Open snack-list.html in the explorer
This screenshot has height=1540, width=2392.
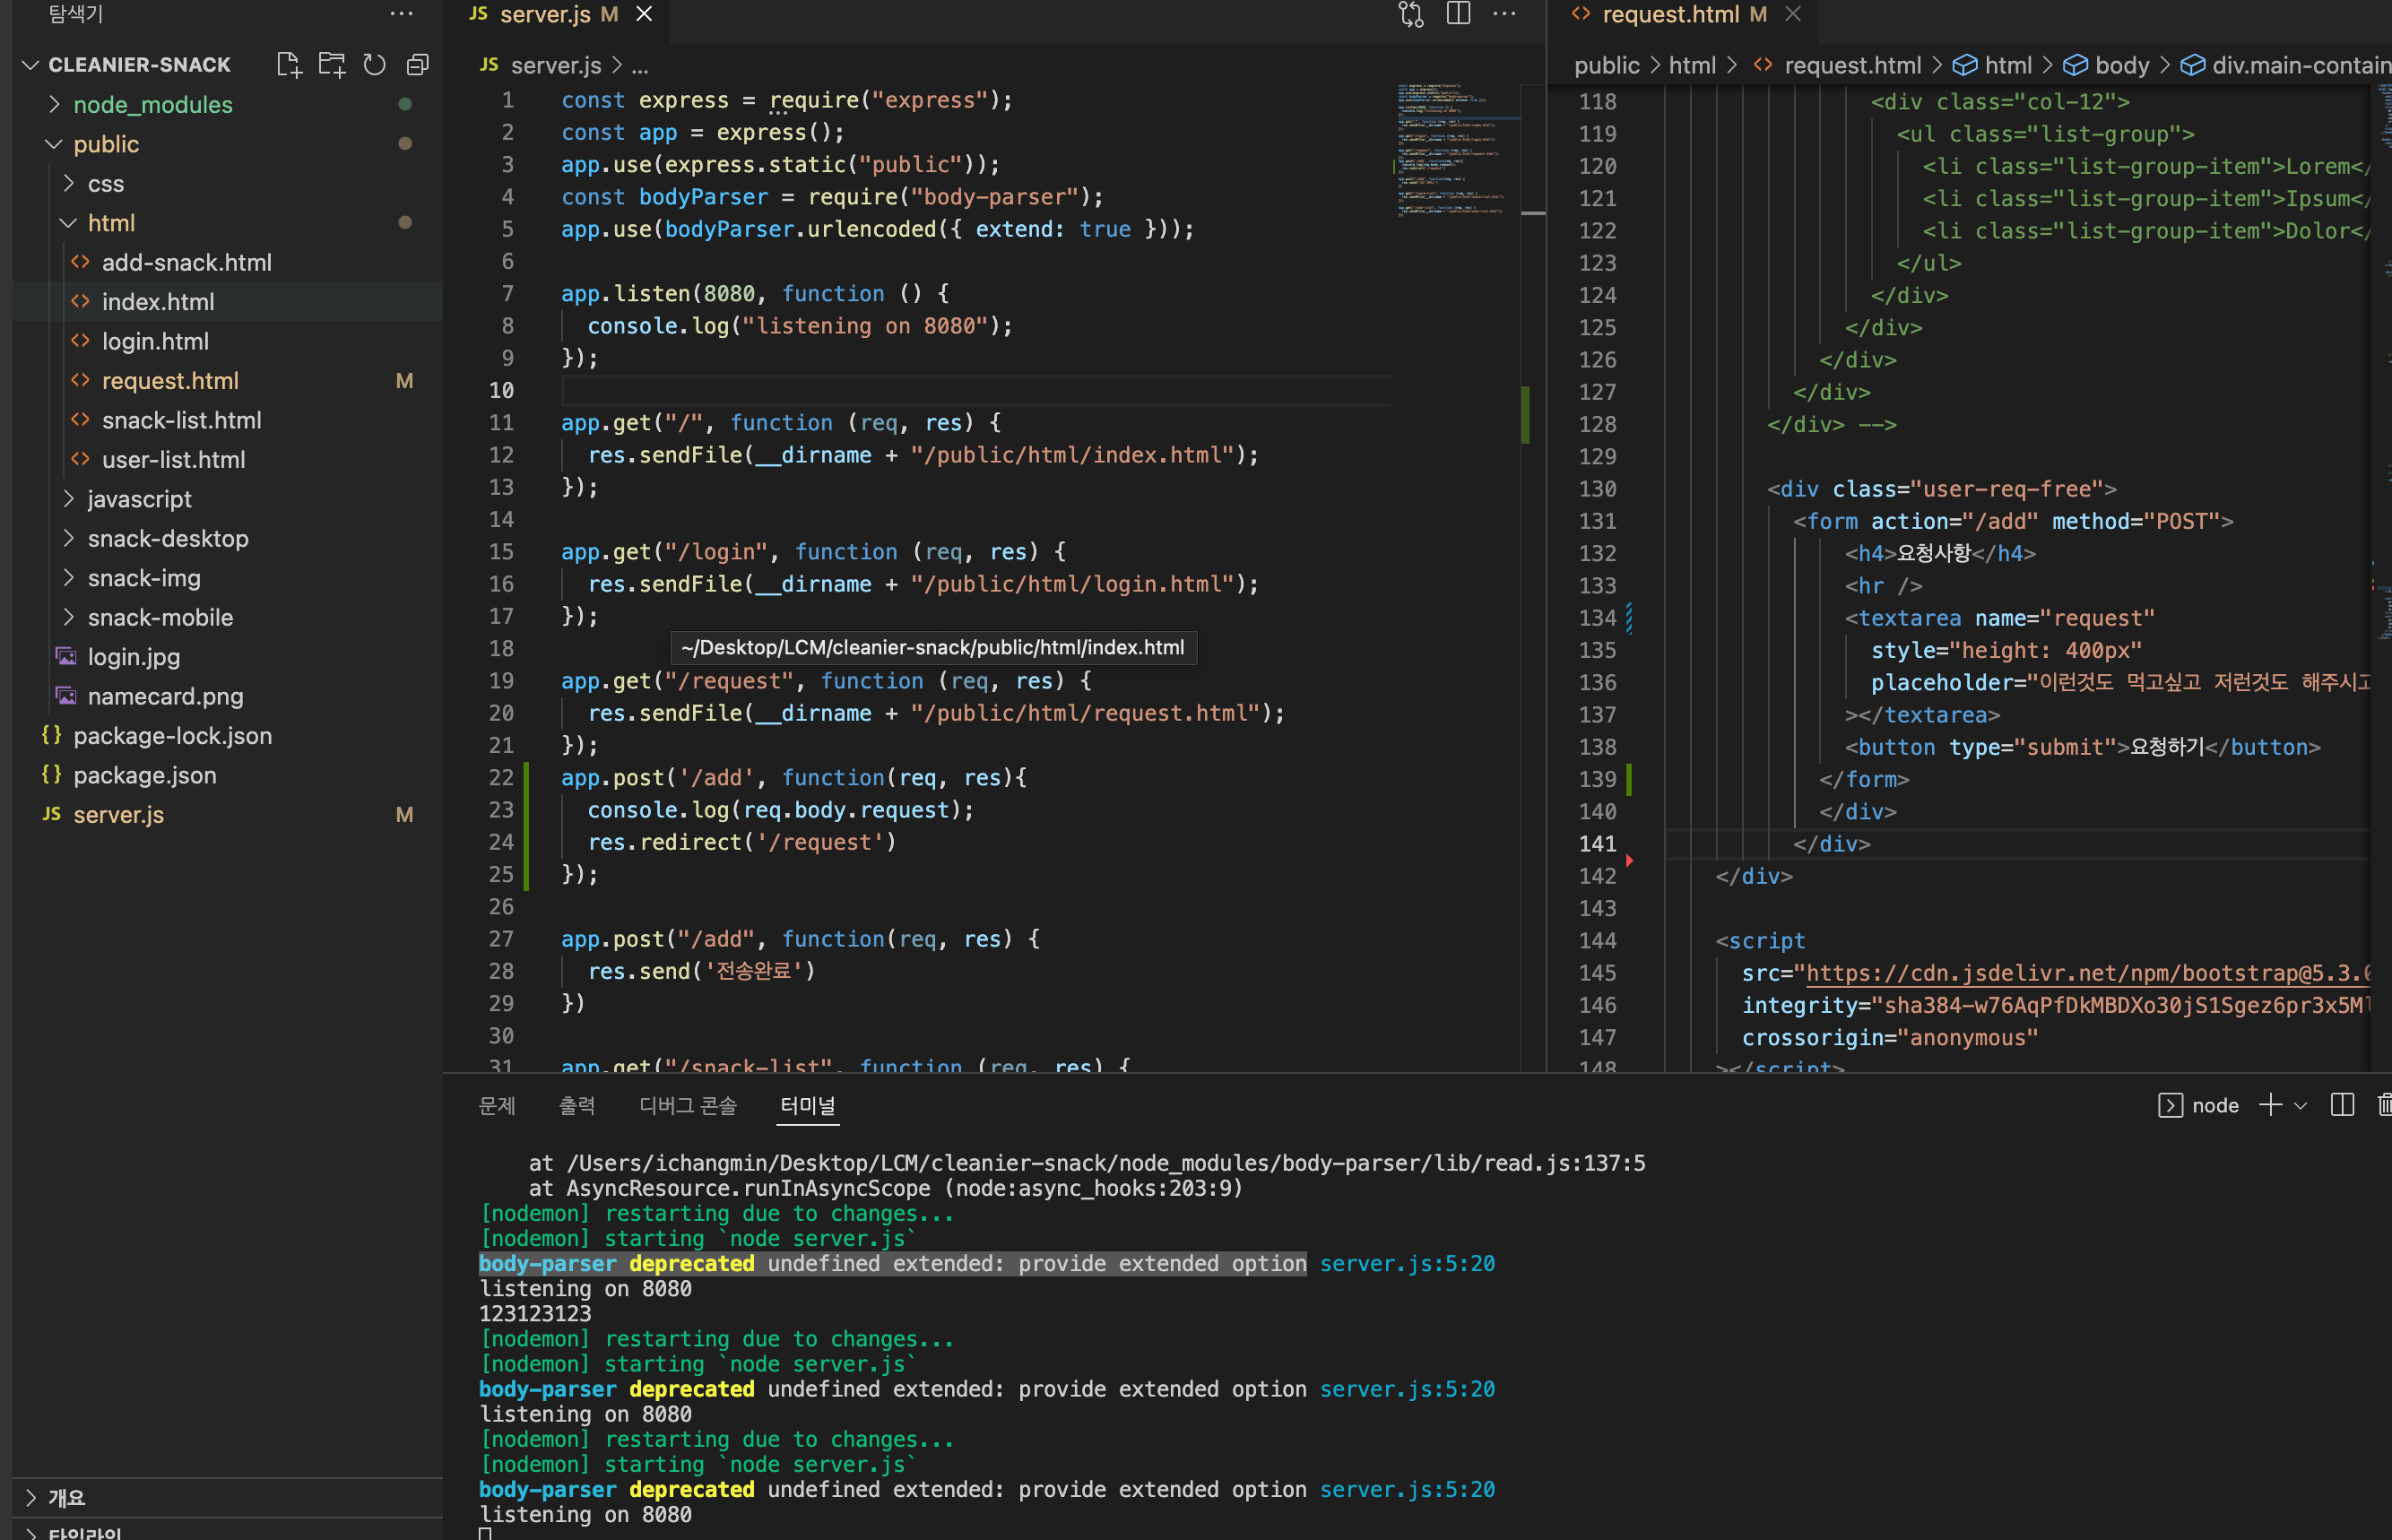181,420
